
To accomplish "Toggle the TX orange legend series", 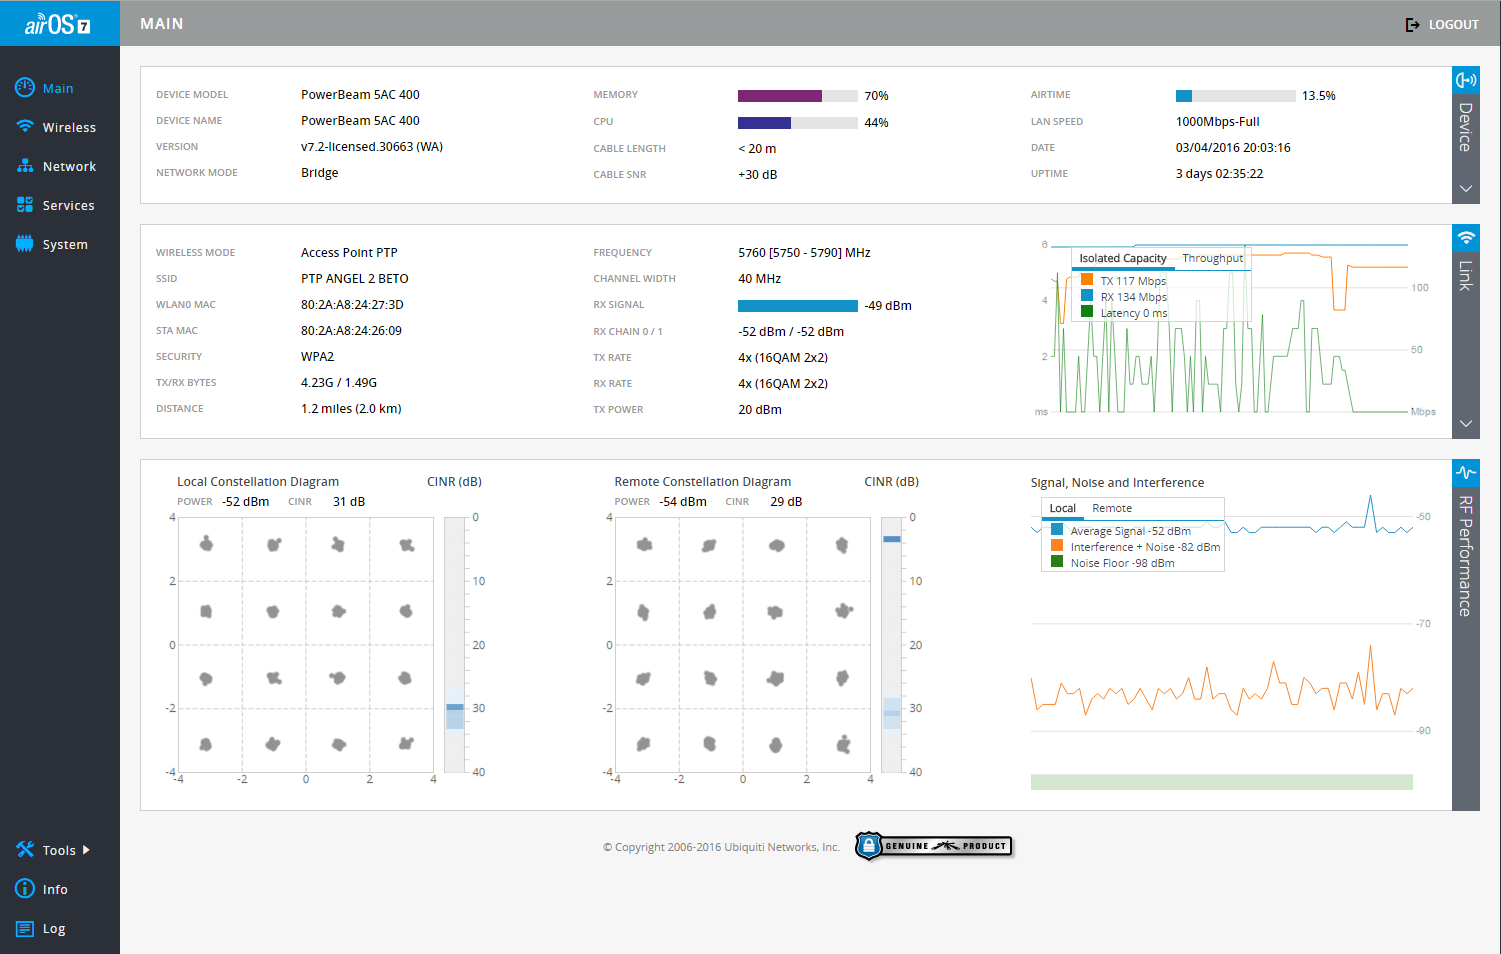I will click(1087, 280).
